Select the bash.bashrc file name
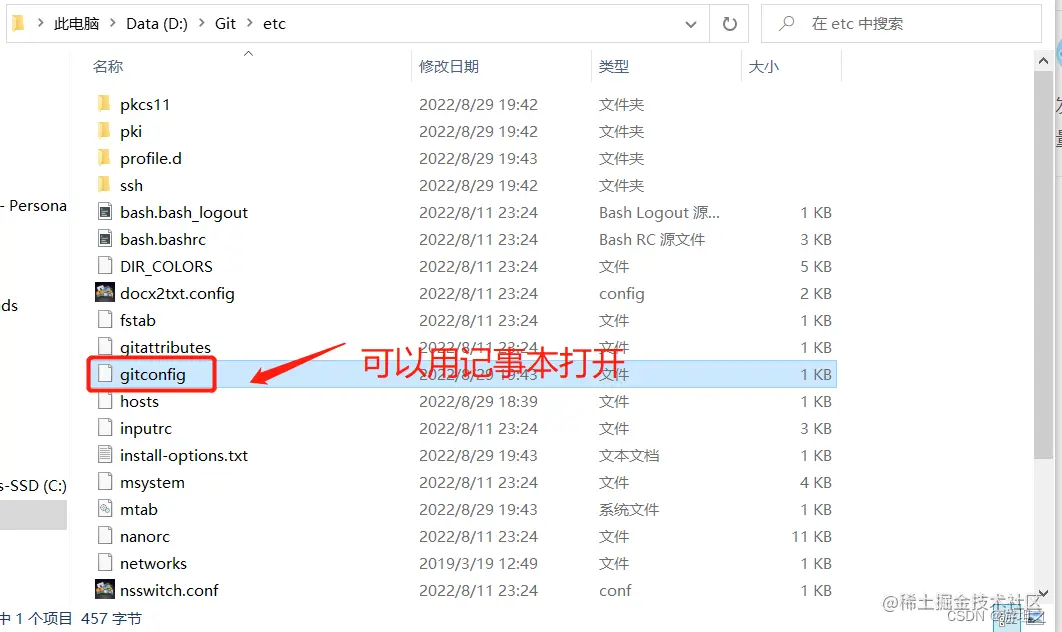1062x632 pixels. pos(163,239)
